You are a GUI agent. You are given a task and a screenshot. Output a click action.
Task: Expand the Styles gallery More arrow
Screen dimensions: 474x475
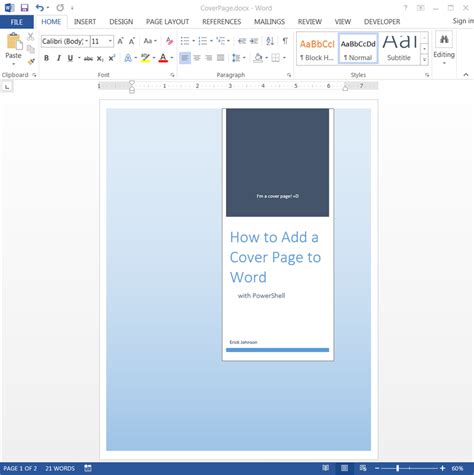[x=424, y=60]
